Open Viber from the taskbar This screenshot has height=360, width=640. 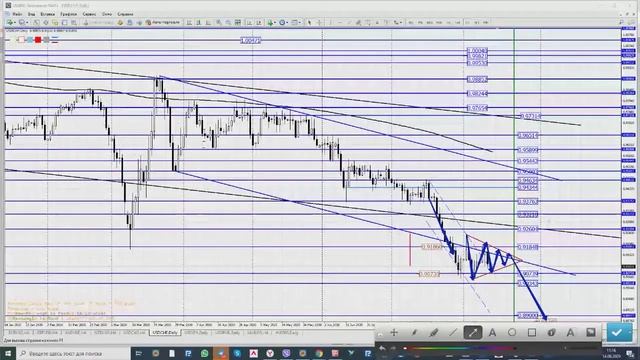click(286, 353)
